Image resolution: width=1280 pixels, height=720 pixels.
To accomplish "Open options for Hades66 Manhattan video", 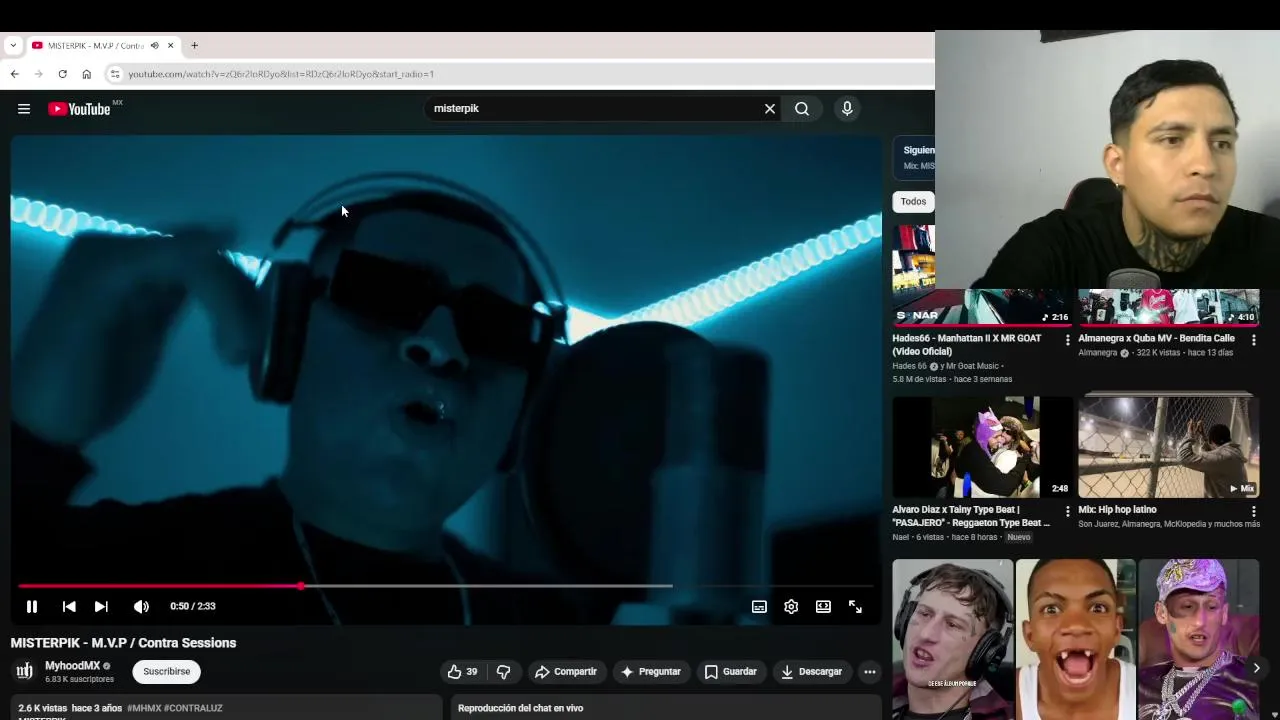I will [x=1068, y=340].
